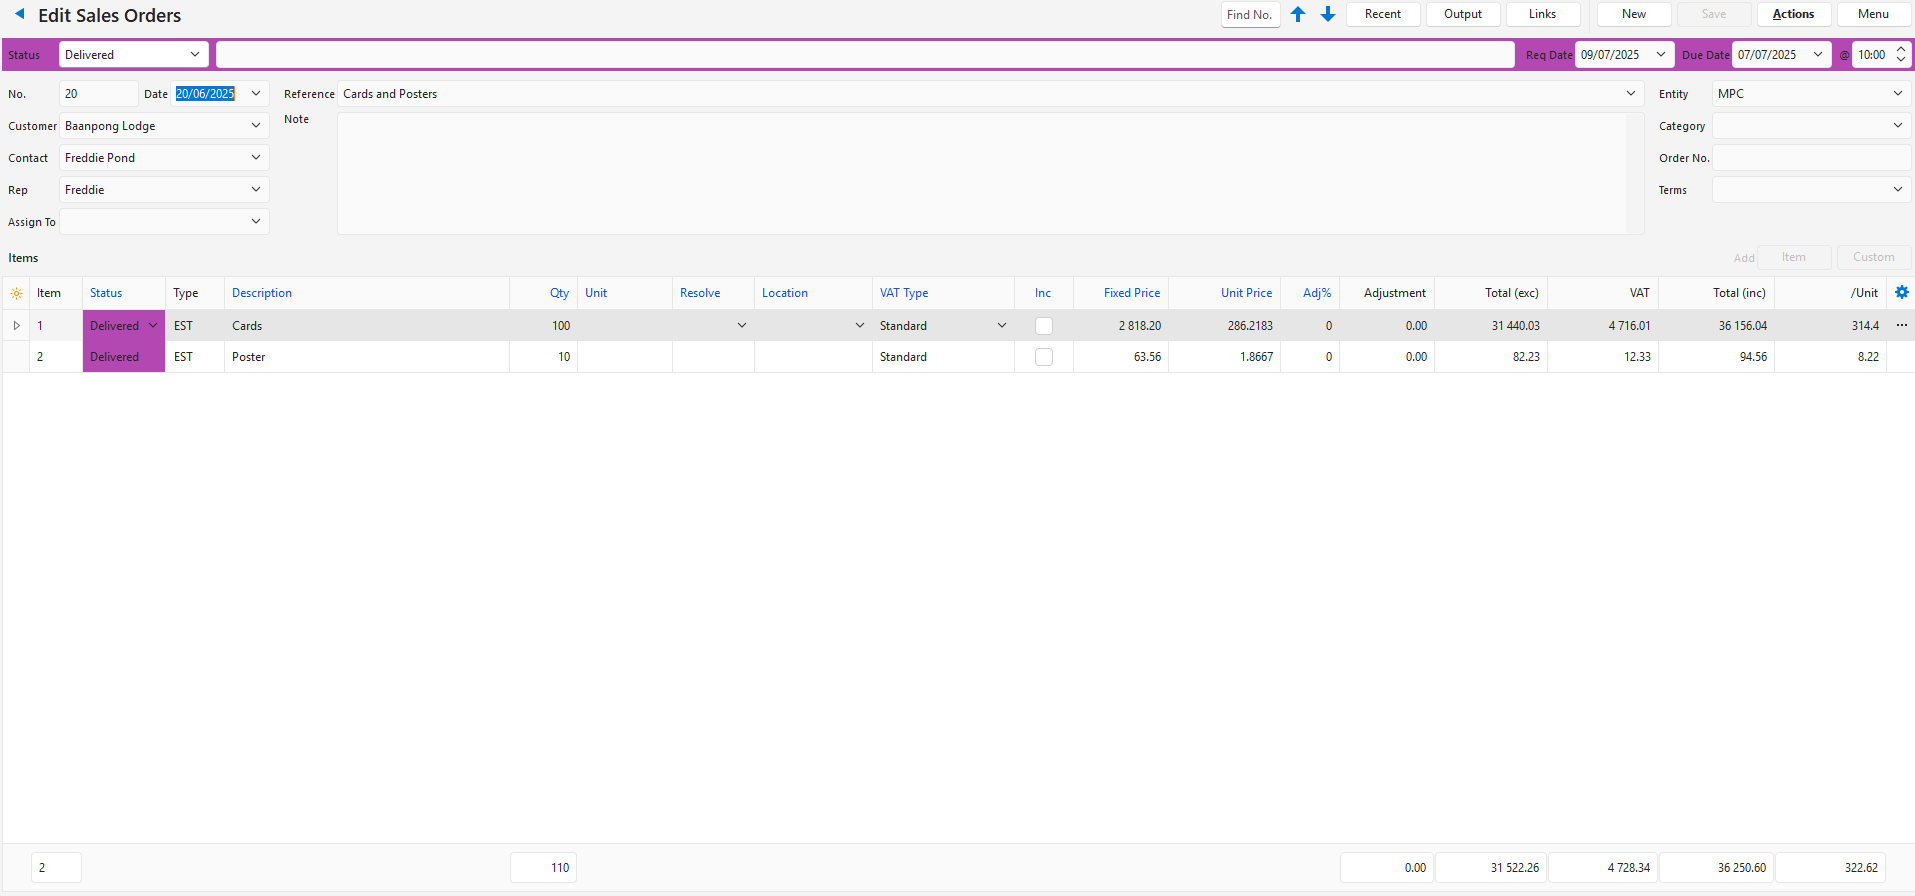
Task: Click the New button
Action: 1633,14
